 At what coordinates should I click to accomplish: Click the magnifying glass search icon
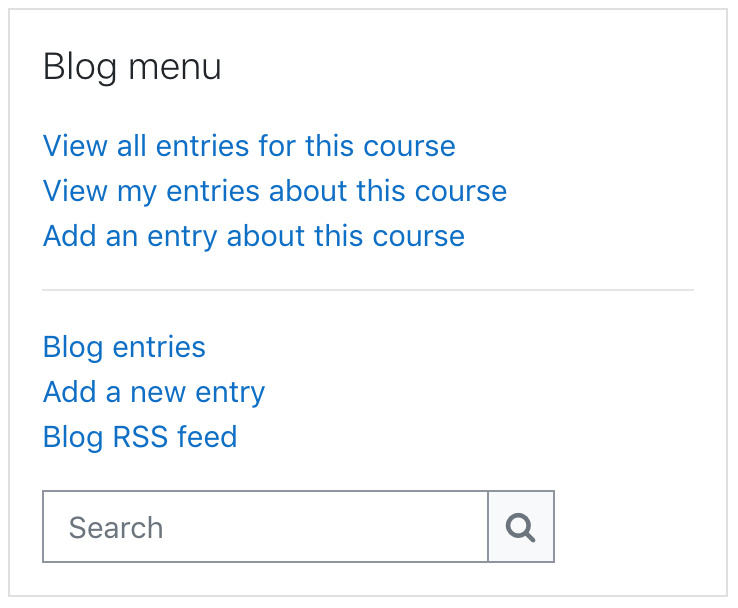point(521,527)
